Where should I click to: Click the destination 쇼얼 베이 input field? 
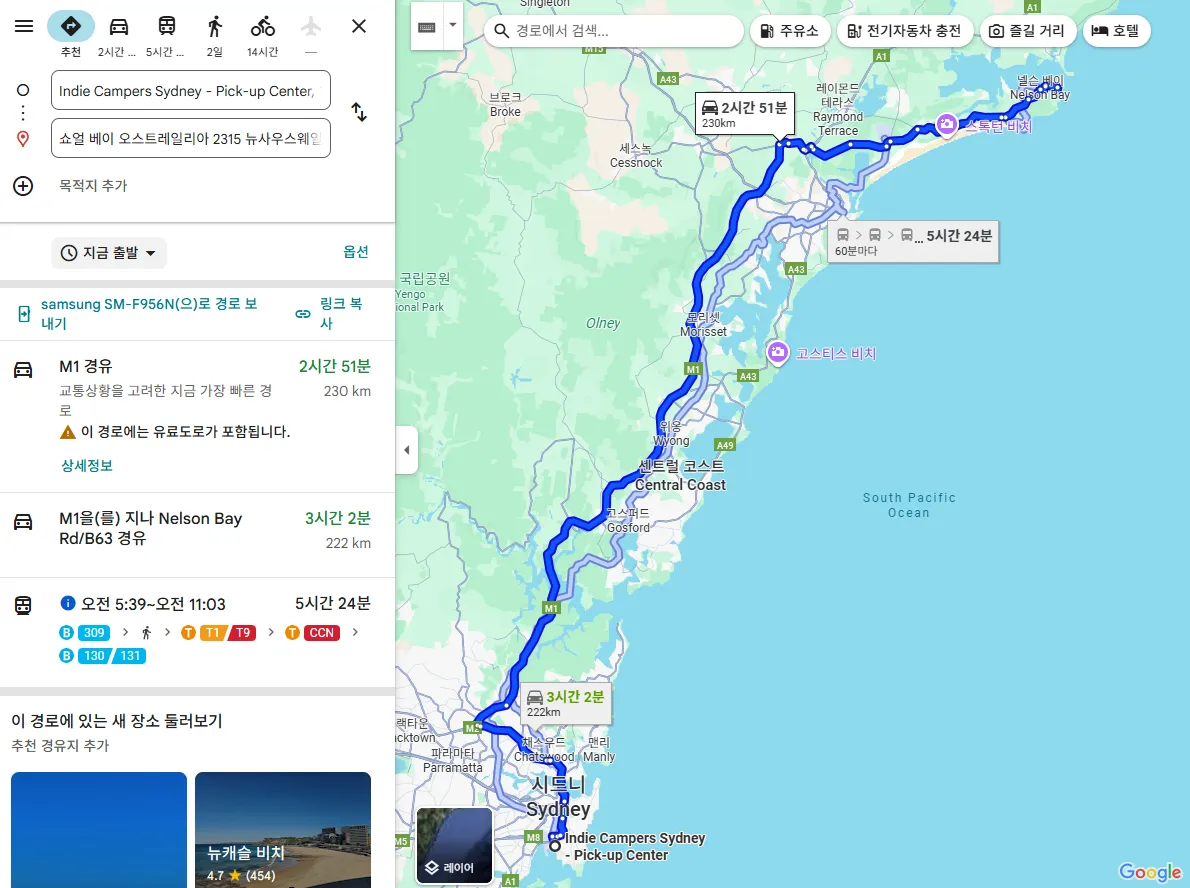click(x=190, y=138)
